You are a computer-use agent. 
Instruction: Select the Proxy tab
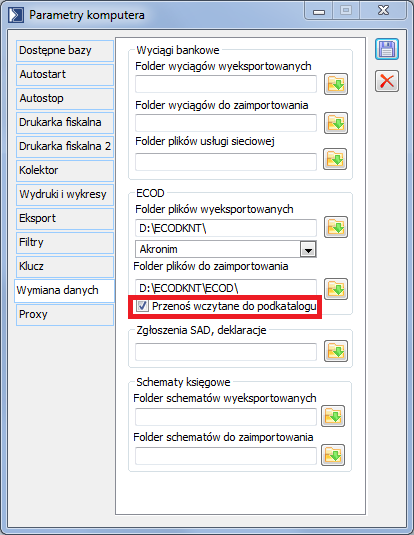(65, 315)
